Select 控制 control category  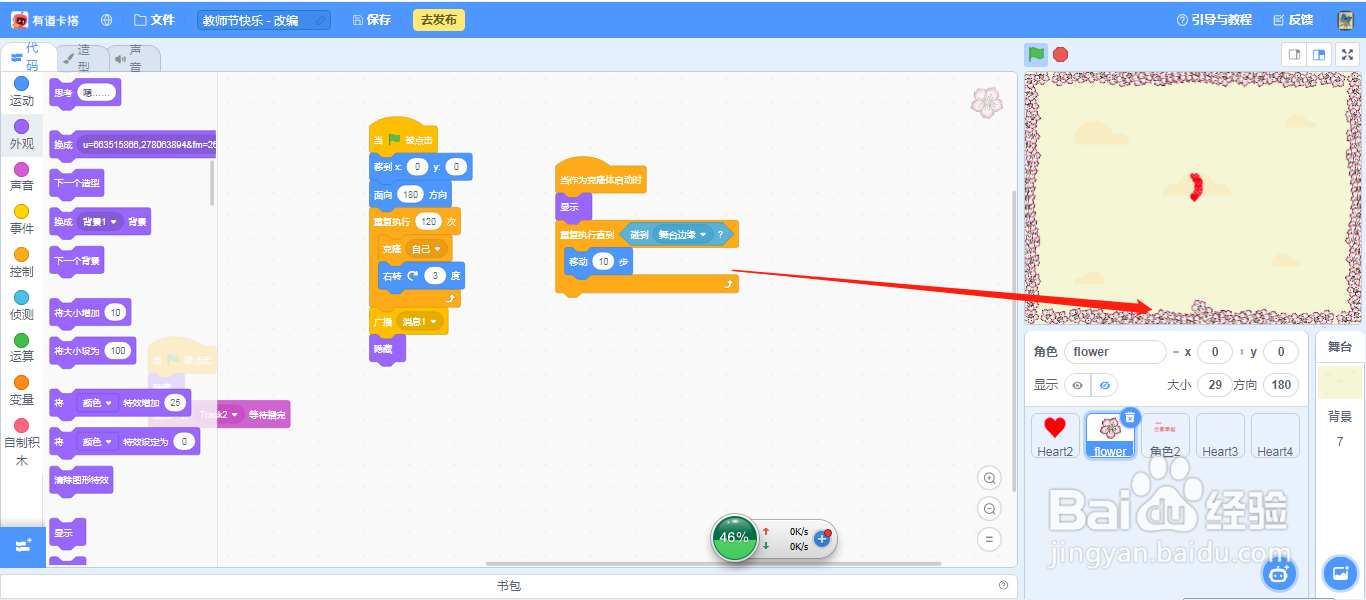click(22, 263)
